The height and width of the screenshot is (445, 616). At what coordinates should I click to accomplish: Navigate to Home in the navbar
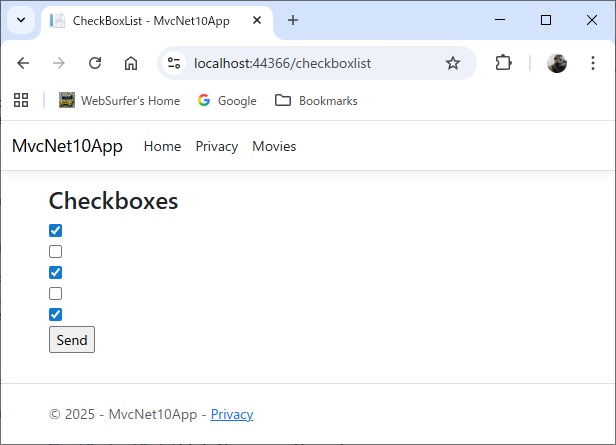pos(162,146)
